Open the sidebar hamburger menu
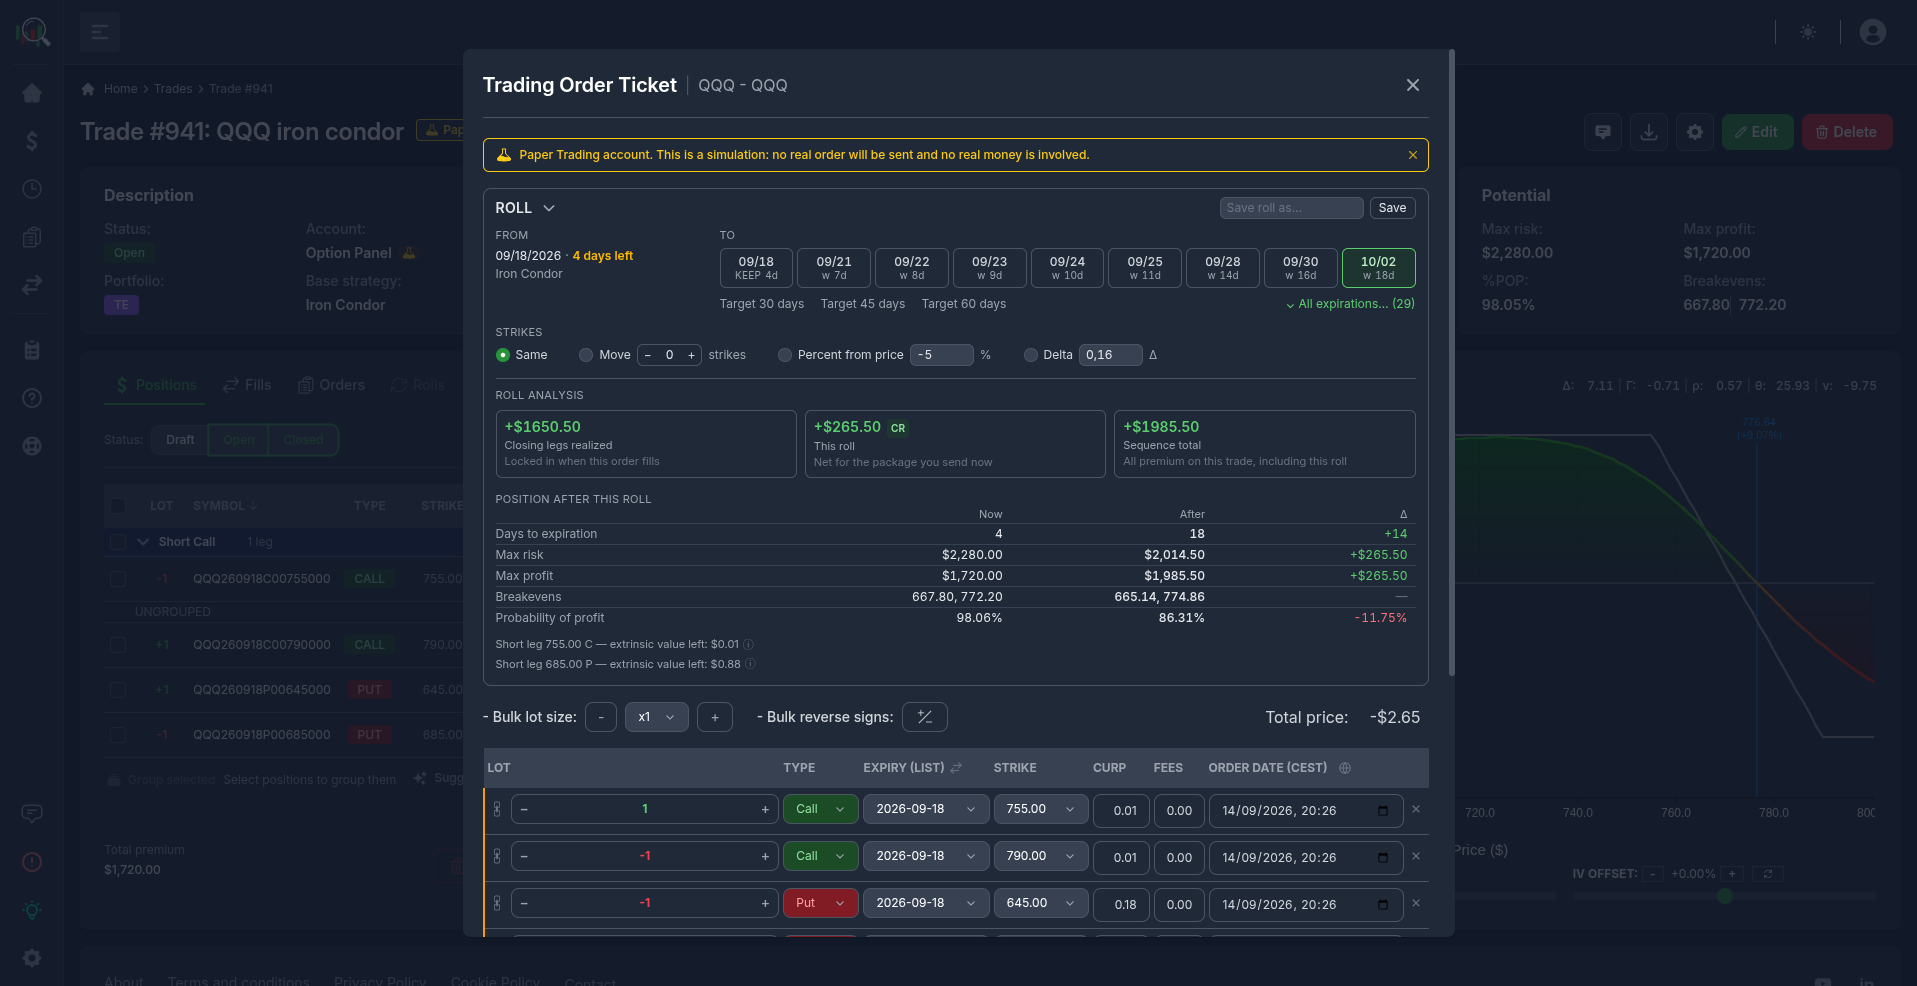Viewport: 1917px width, 986px height. (x=100, y=32)
